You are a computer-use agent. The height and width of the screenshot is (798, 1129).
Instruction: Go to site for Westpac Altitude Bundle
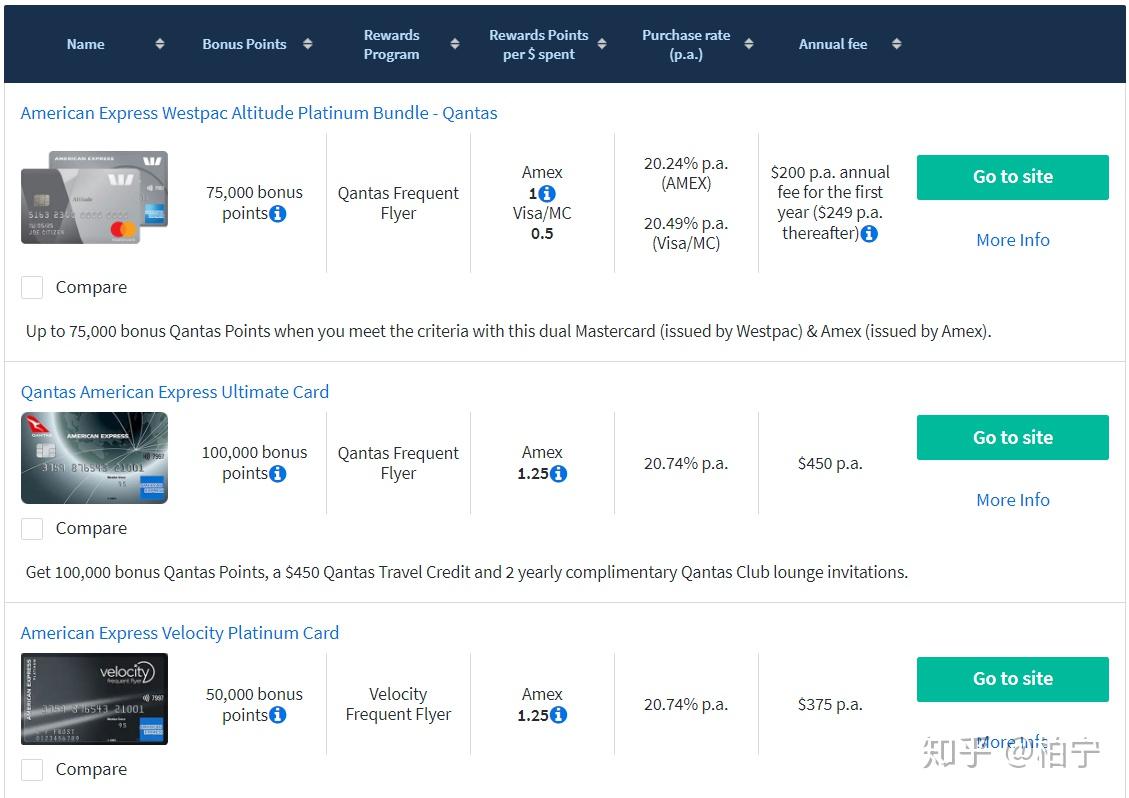pyautogui.click(x=1012, y=177)
